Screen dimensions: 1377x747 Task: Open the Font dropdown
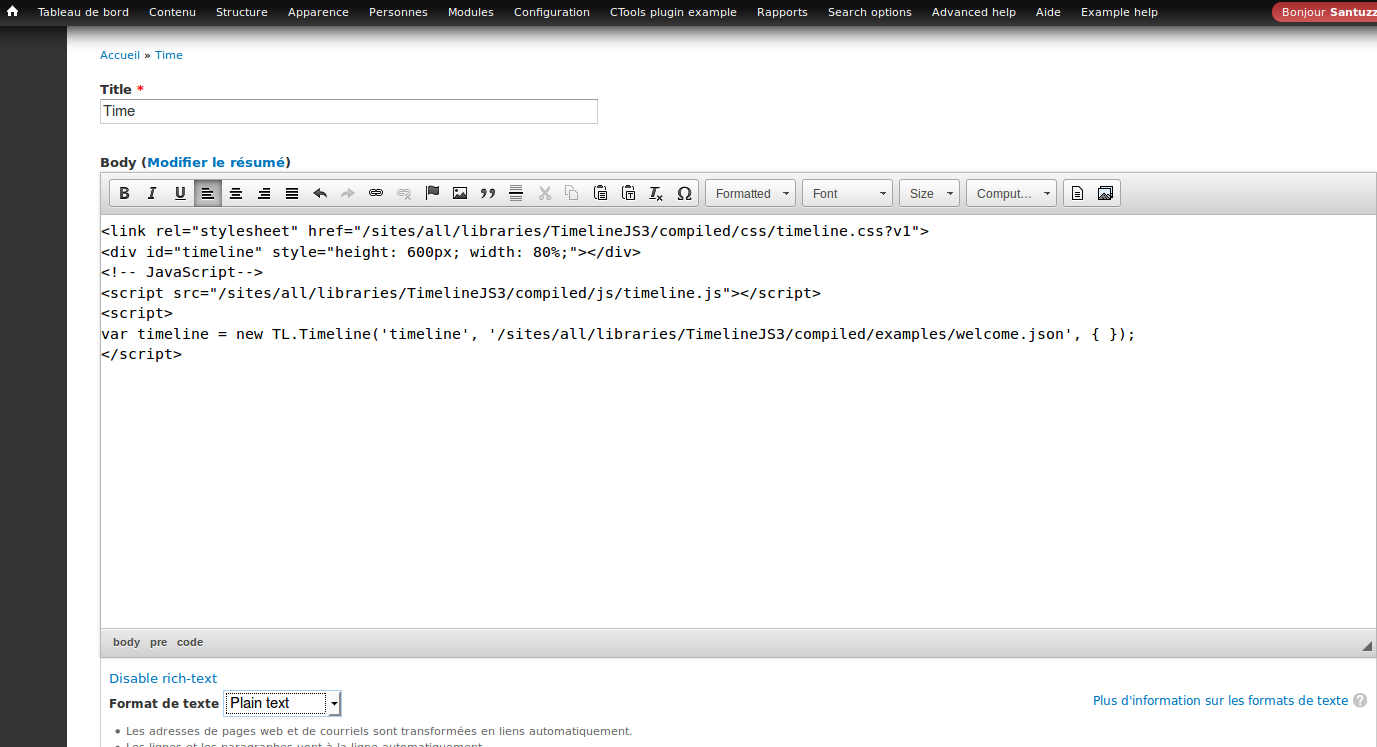click(847, 193)
